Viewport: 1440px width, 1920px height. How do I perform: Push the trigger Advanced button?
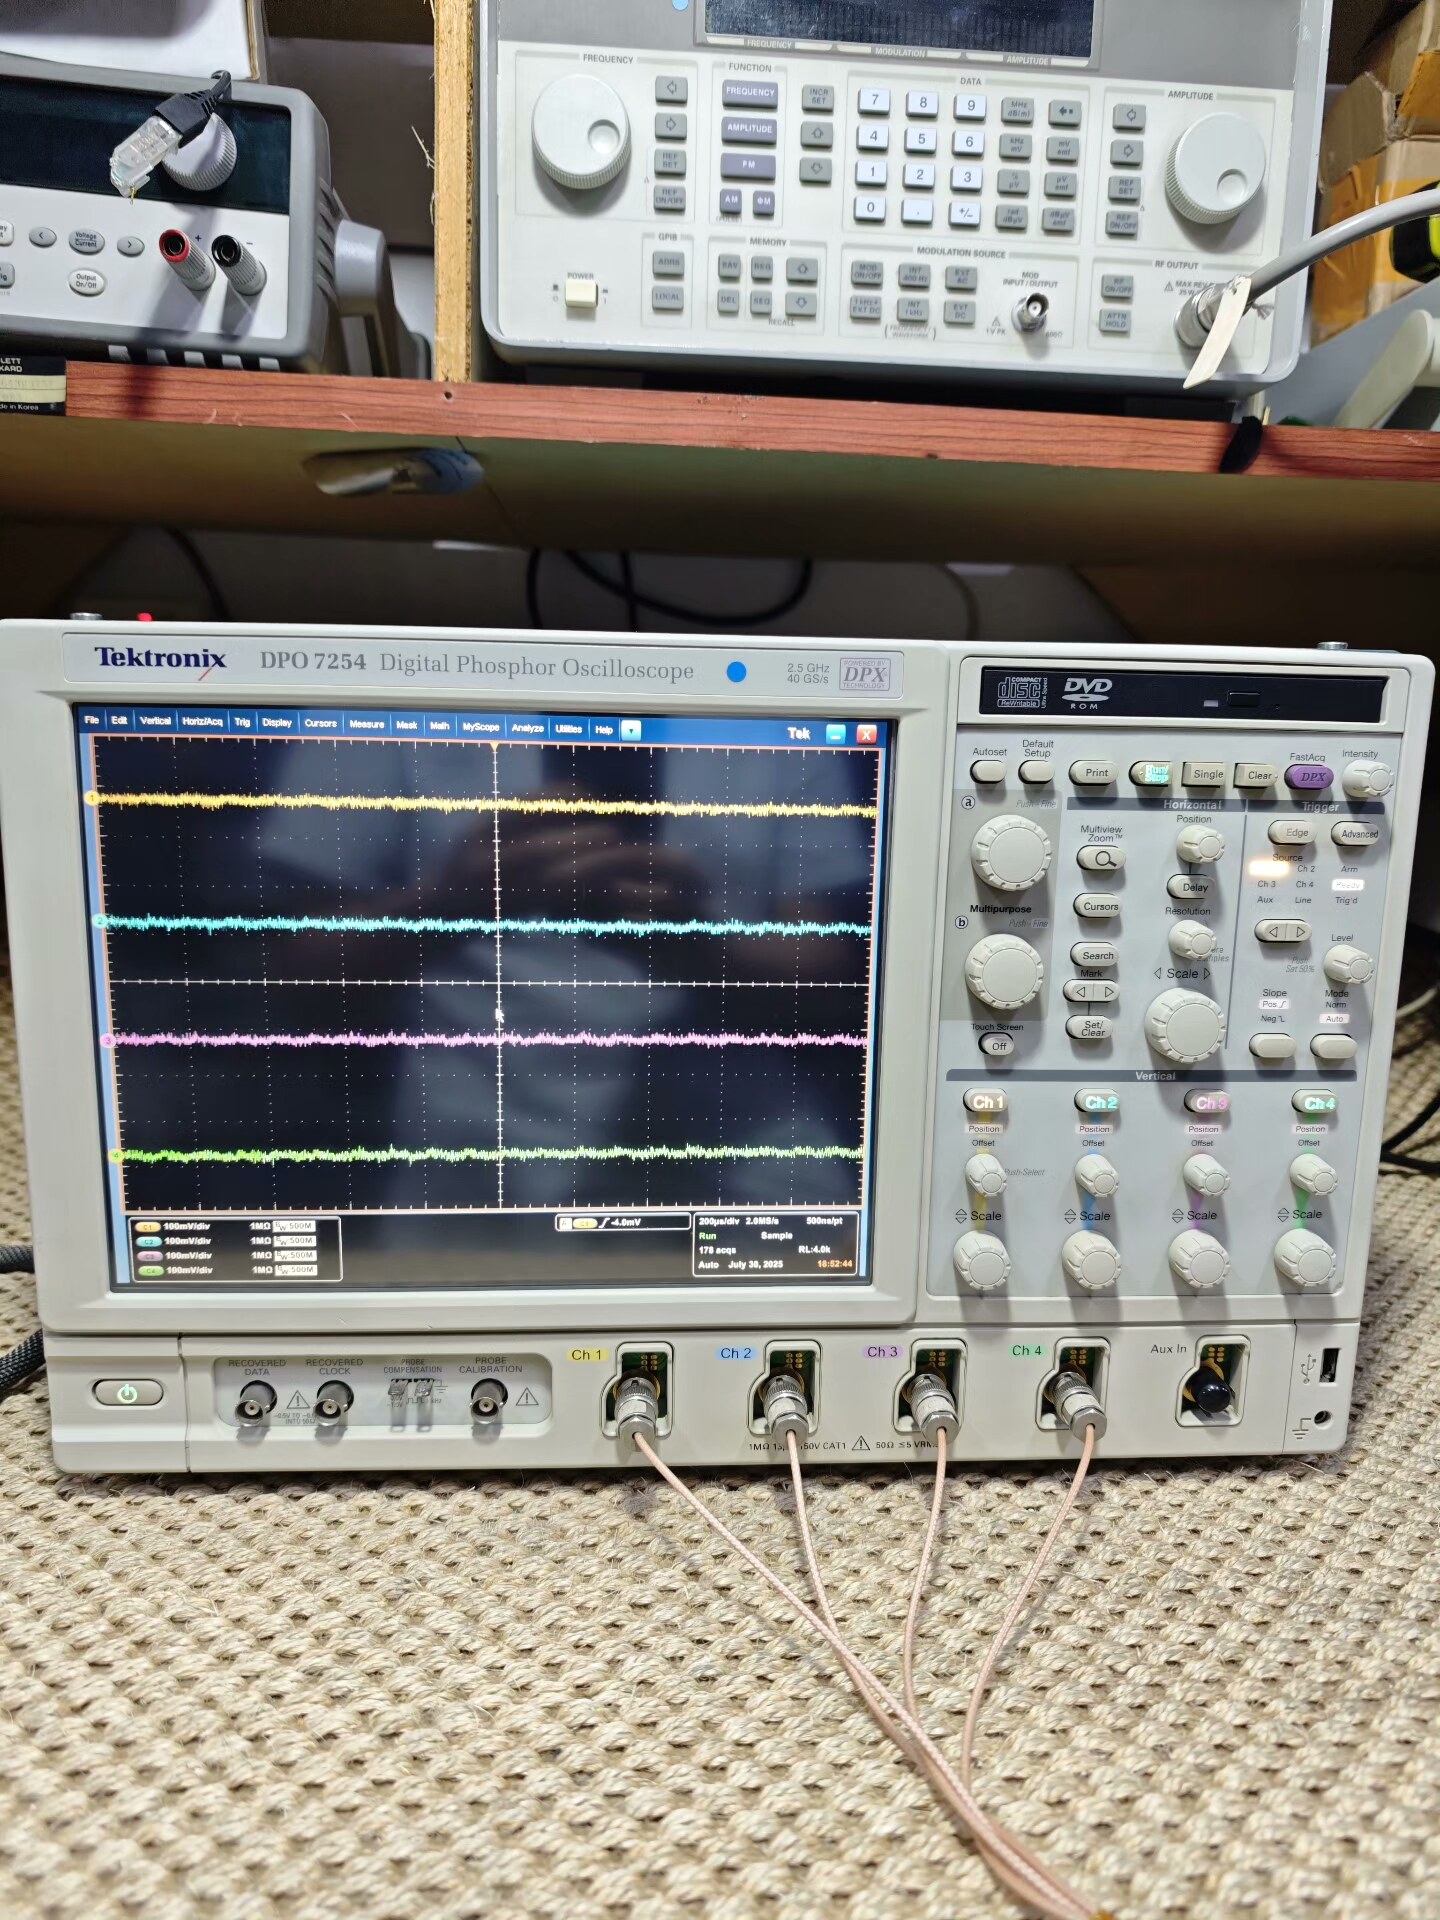(1357, 834)
